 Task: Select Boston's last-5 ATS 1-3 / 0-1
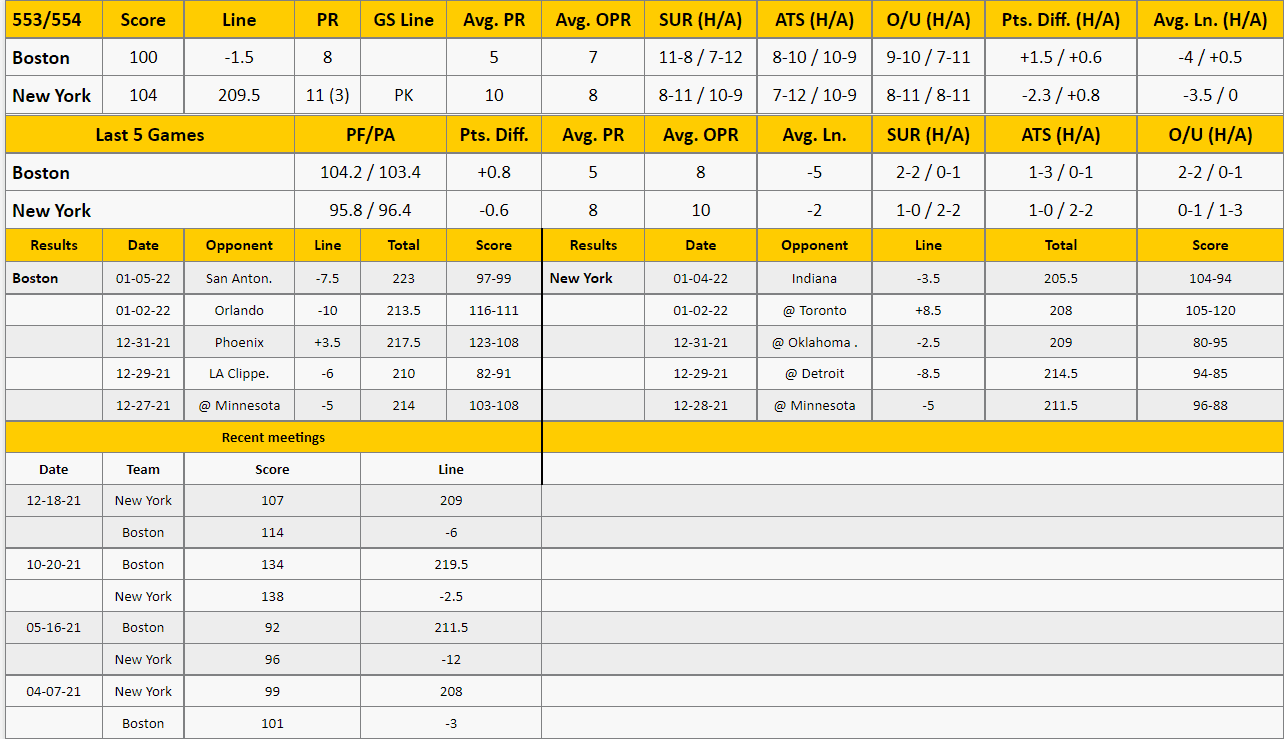1061,172
